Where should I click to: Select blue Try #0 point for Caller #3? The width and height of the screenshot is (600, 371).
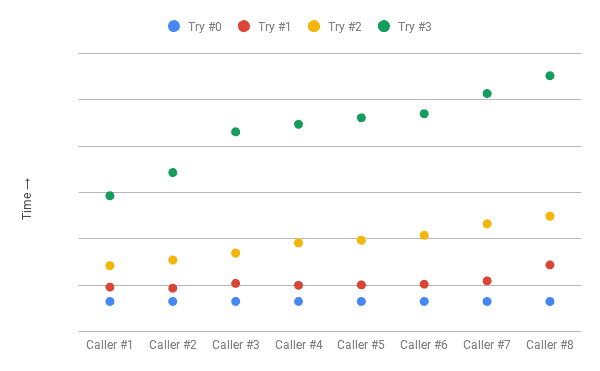(x=235, y=301)
